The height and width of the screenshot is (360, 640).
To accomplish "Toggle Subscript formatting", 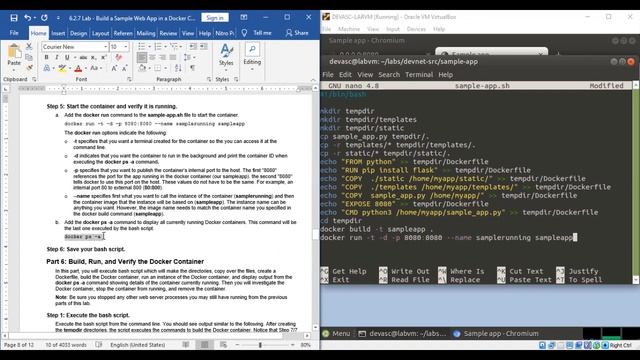I will [x=93, y=58].
